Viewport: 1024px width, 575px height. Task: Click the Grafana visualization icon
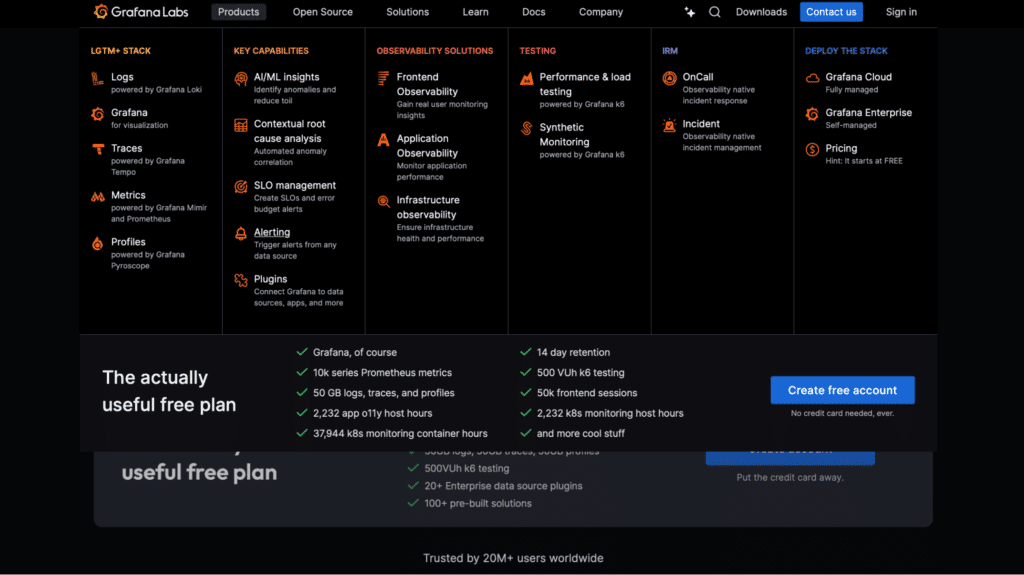pos(97,114)
